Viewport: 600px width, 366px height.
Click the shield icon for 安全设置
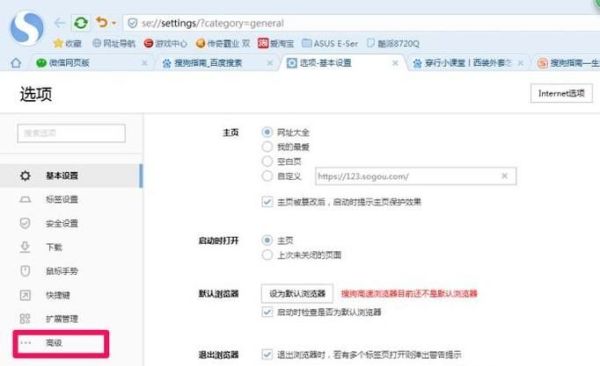pos(25,223)
